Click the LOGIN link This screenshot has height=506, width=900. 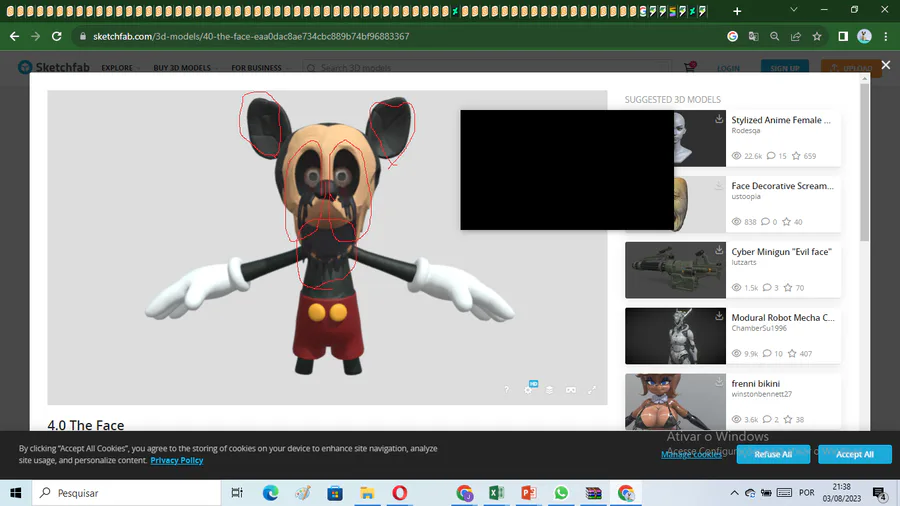[x=728, y=68]
